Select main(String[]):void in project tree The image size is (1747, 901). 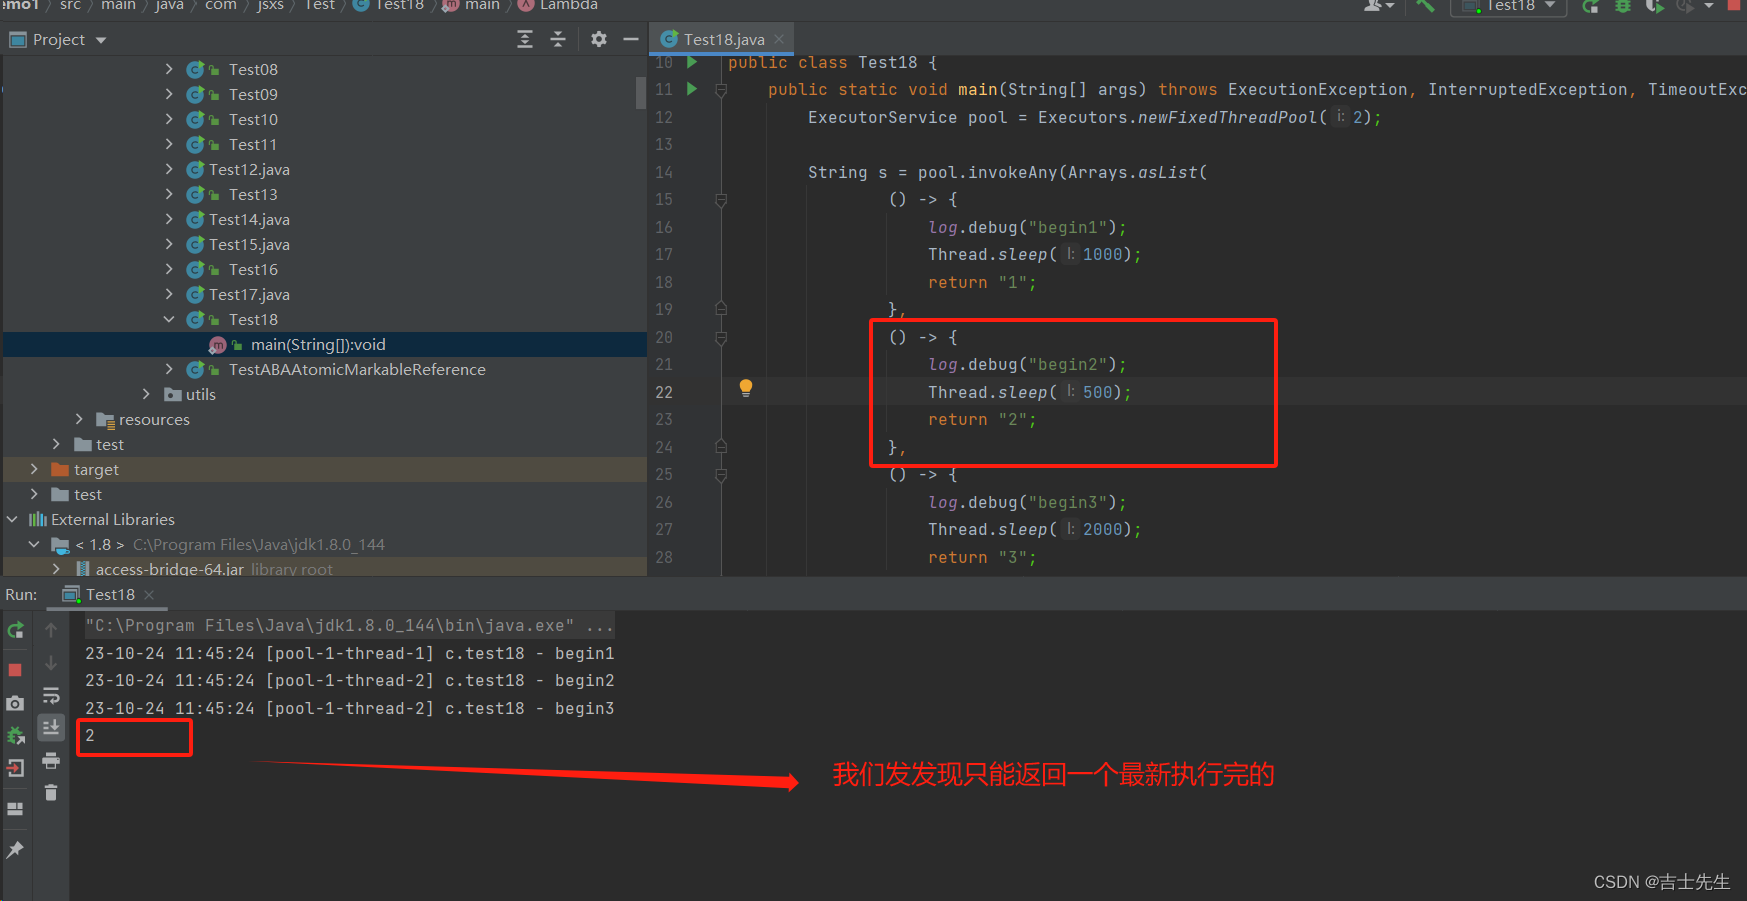(318, 344)
